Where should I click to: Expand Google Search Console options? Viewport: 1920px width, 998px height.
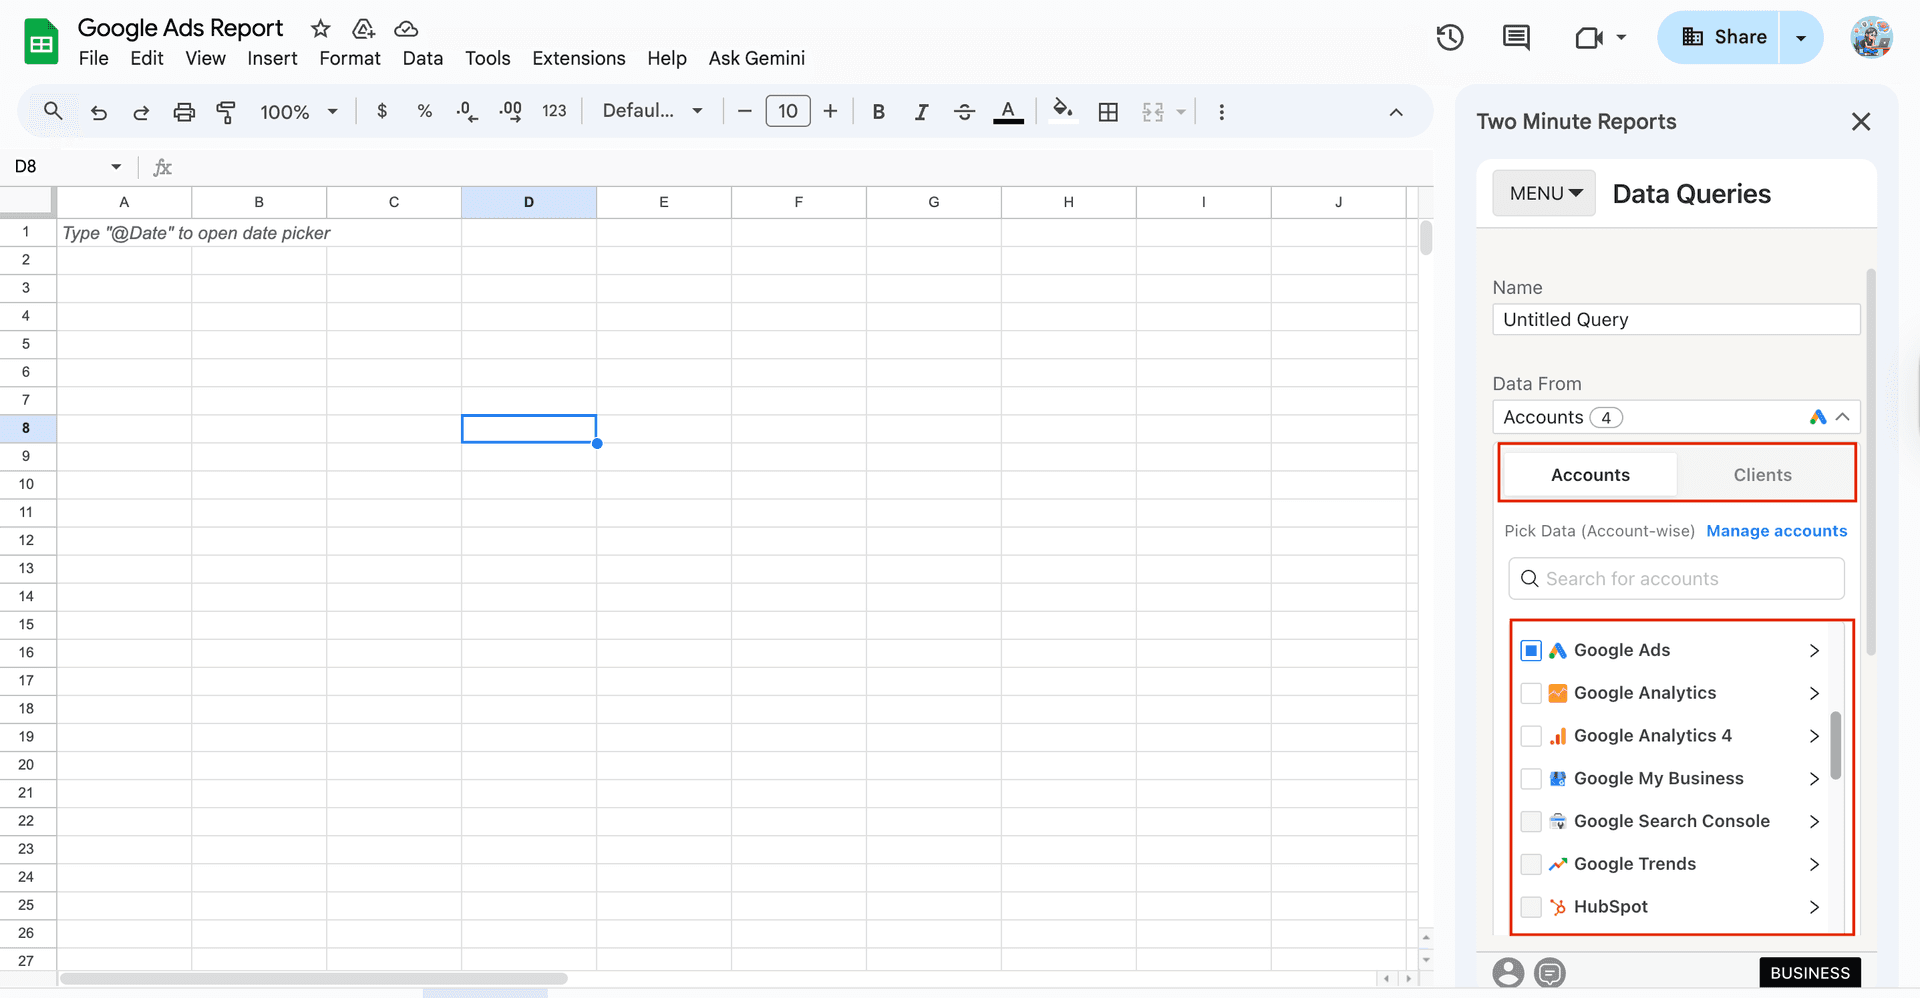pos(1815,821)
